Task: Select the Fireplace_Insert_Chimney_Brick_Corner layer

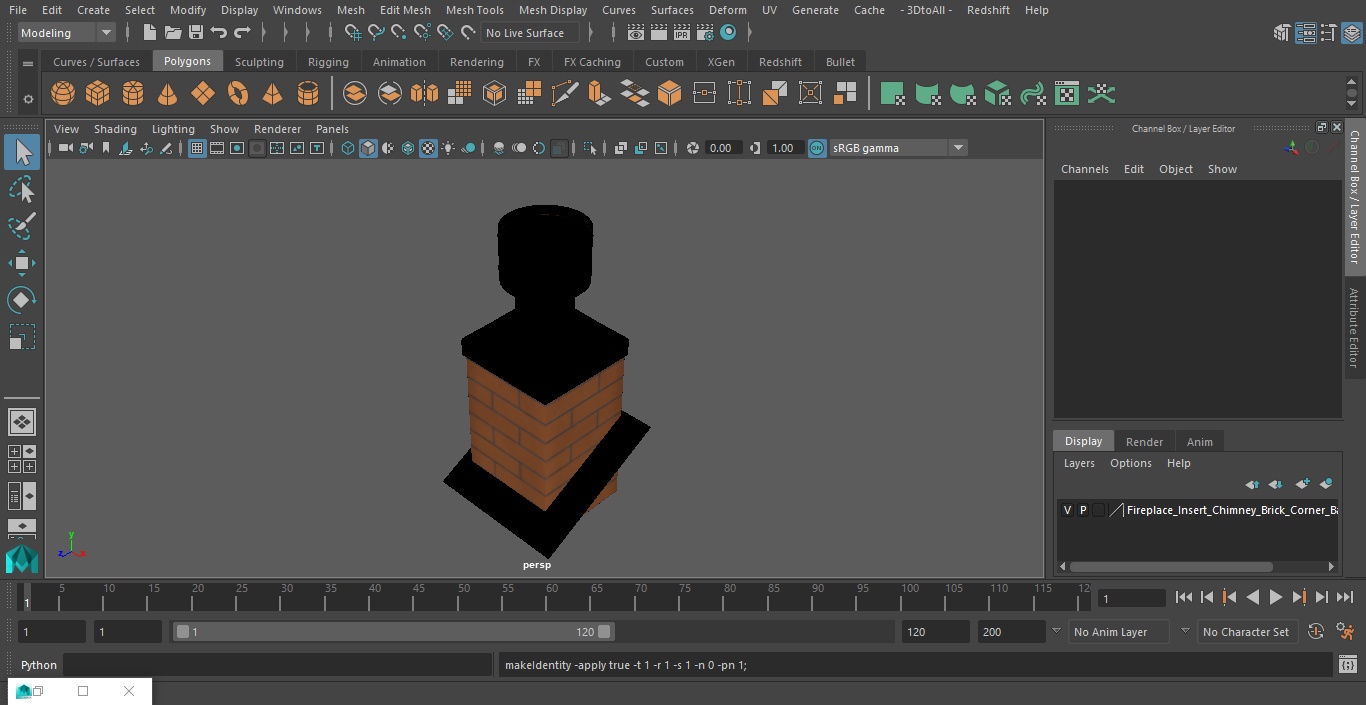Action: click(x=1231, y=510)
